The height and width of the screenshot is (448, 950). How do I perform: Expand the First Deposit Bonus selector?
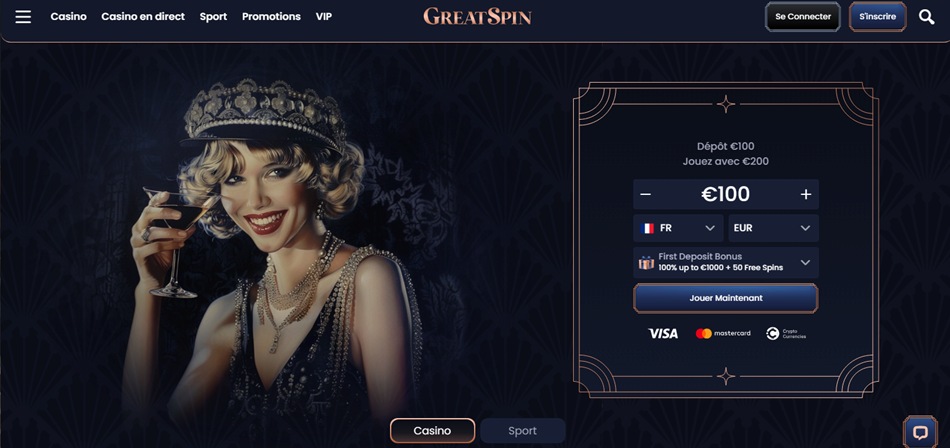(726, 262)
